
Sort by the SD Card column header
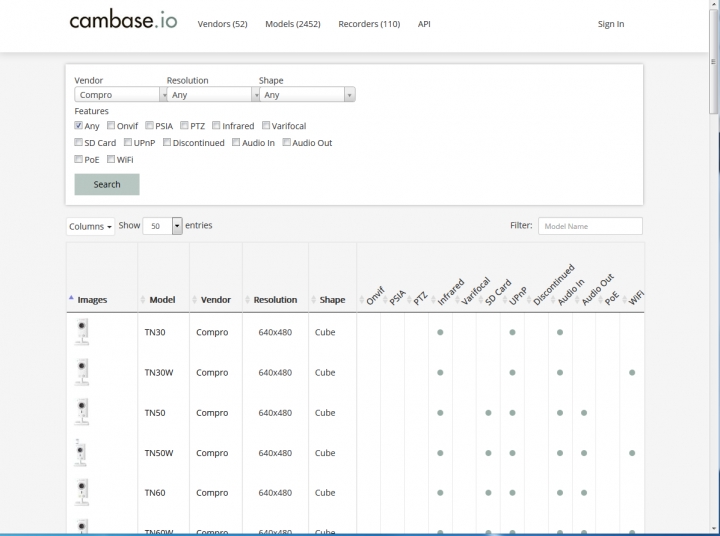(496, 293)
